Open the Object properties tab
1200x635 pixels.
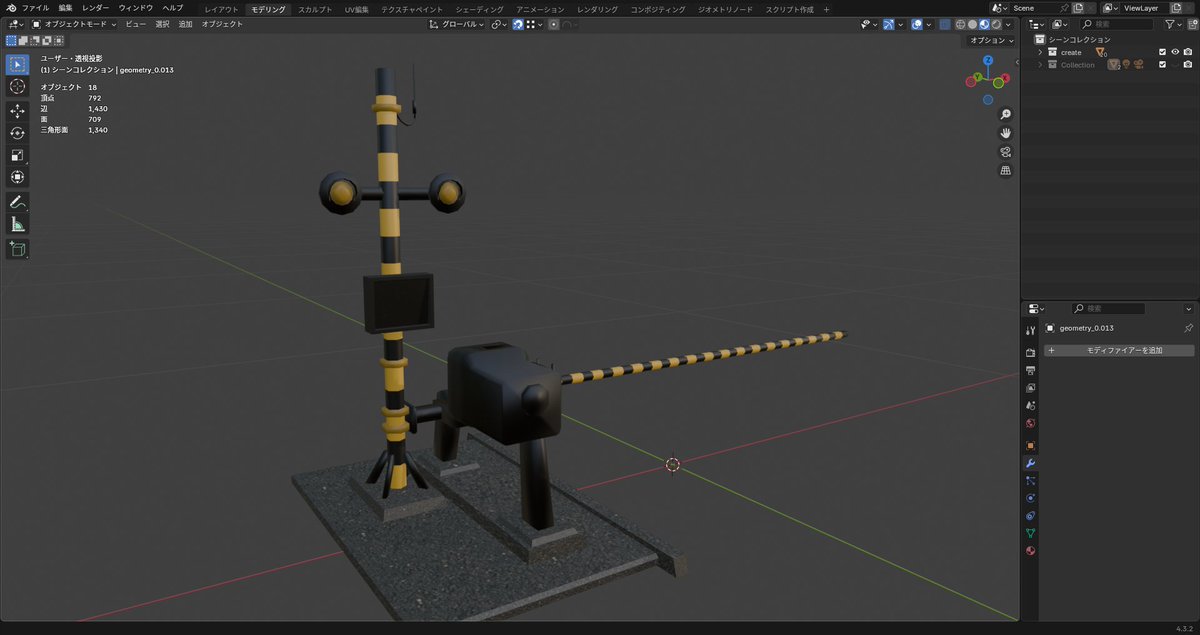coord(1030,446)
